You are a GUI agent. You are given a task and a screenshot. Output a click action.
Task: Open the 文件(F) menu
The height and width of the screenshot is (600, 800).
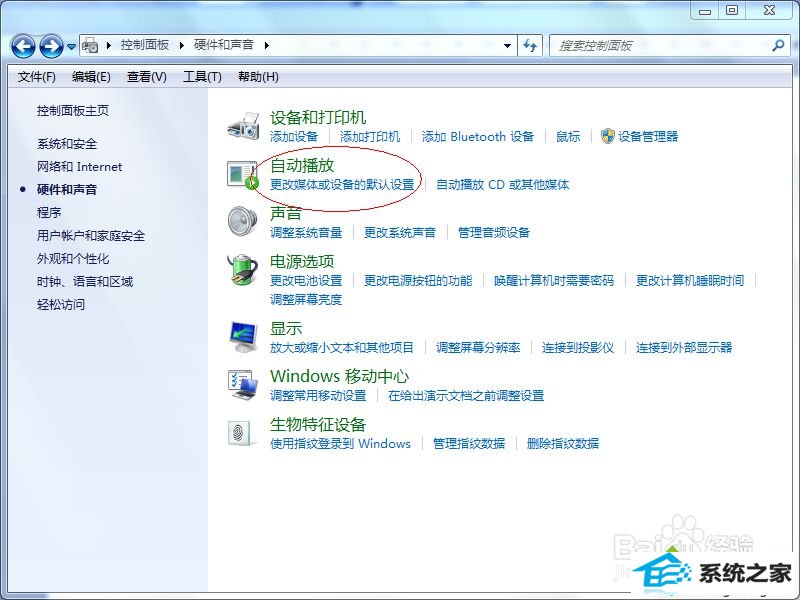click(x=37, y=77)
